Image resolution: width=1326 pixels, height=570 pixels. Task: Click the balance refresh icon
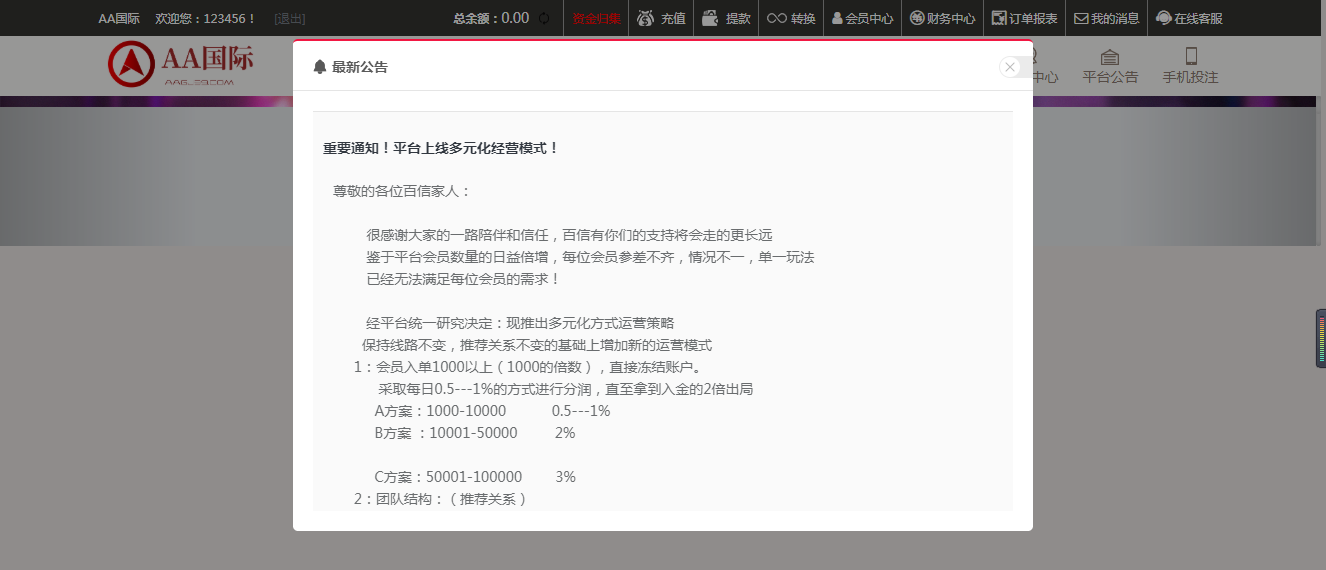[x=544, y=18]
